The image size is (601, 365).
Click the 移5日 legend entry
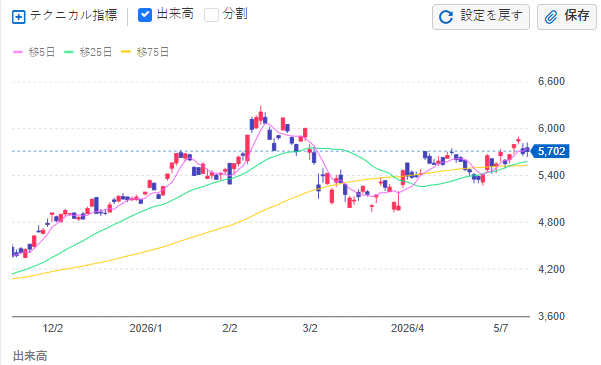(34, 52)
